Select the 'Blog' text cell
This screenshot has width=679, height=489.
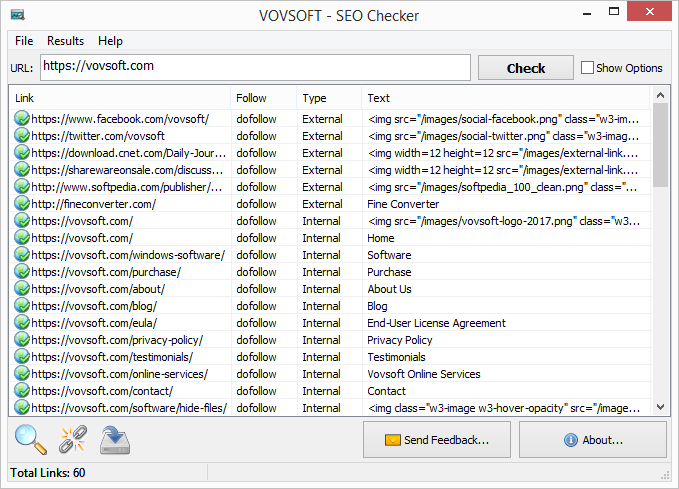(x=377, y=306)
